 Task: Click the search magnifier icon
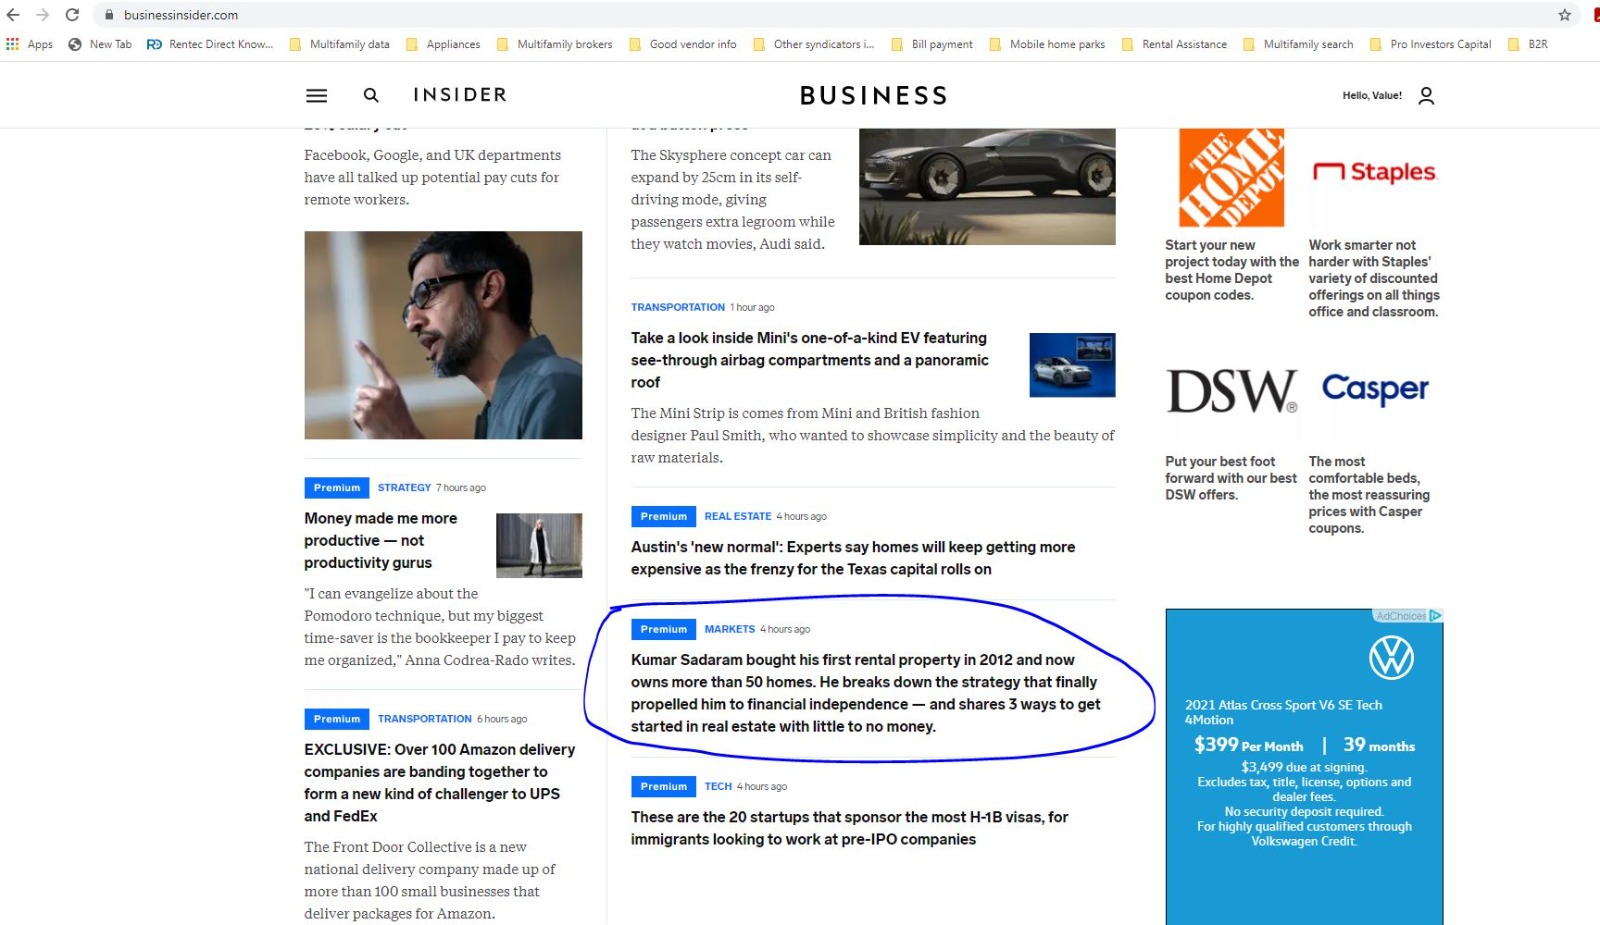[371, 95]
